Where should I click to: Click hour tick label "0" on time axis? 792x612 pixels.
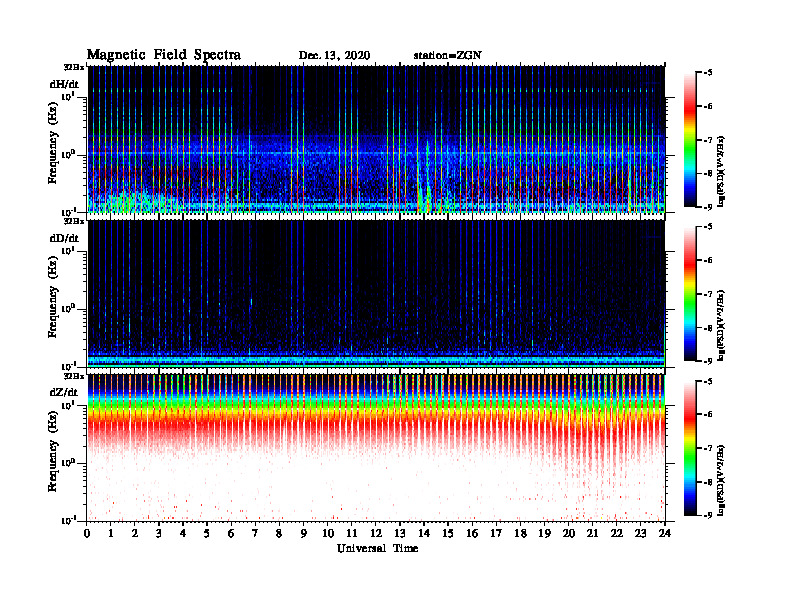coord(87,534)
